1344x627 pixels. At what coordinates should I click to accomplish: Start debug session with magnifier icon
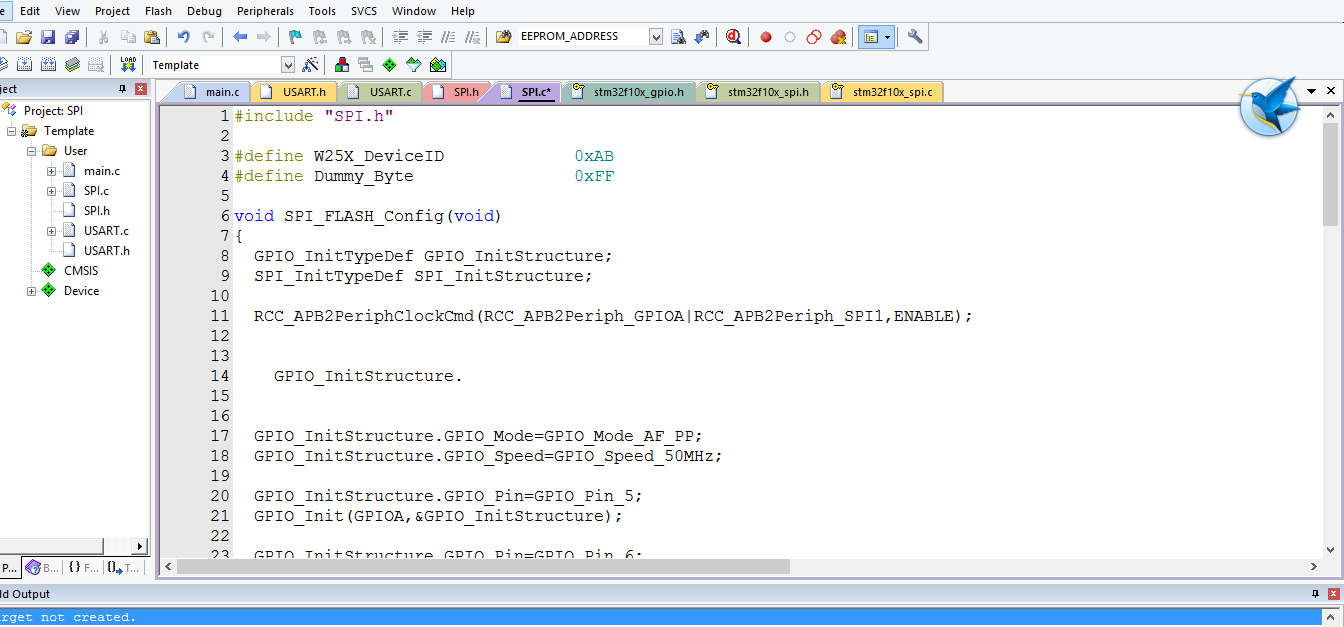click(x=733, y=37)
